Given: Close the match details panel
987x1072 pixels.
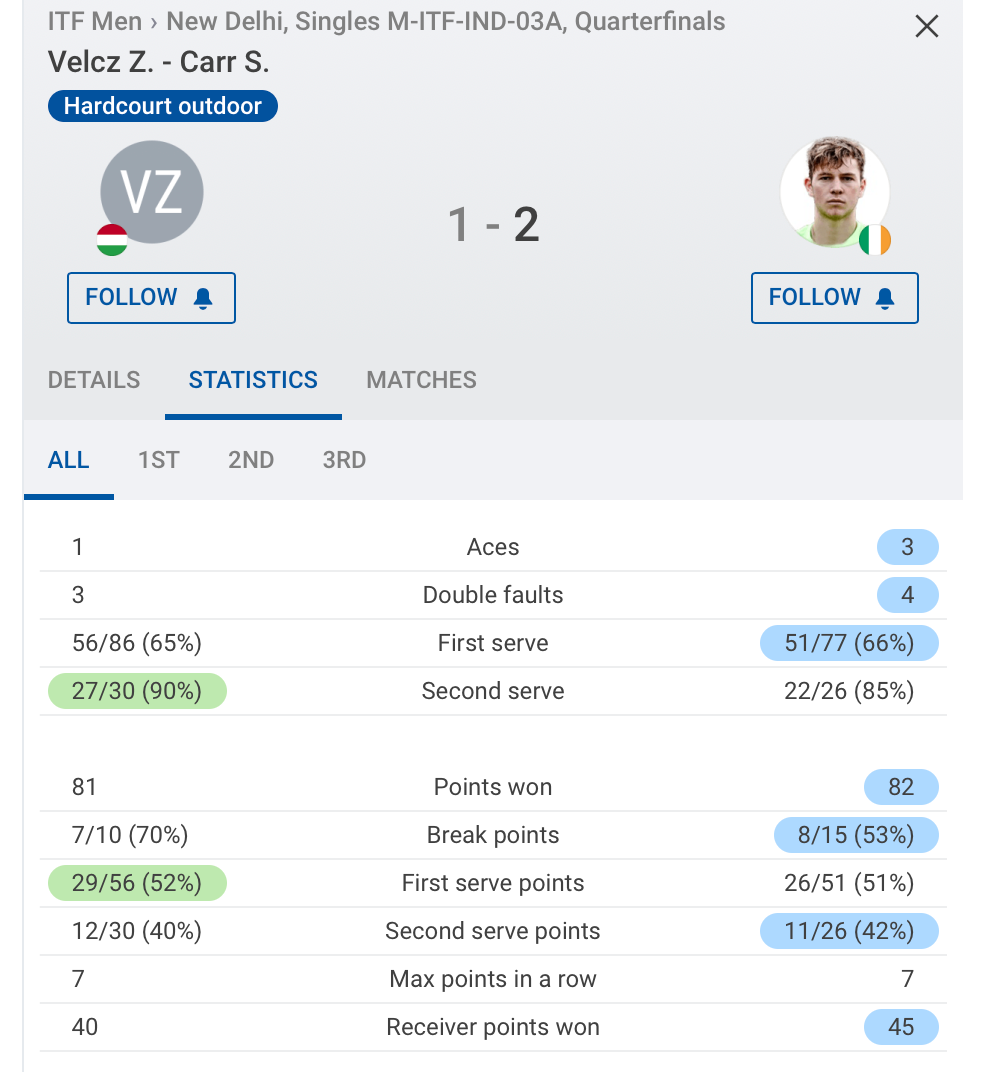Looking at the screenshot, I should [927, 27].
